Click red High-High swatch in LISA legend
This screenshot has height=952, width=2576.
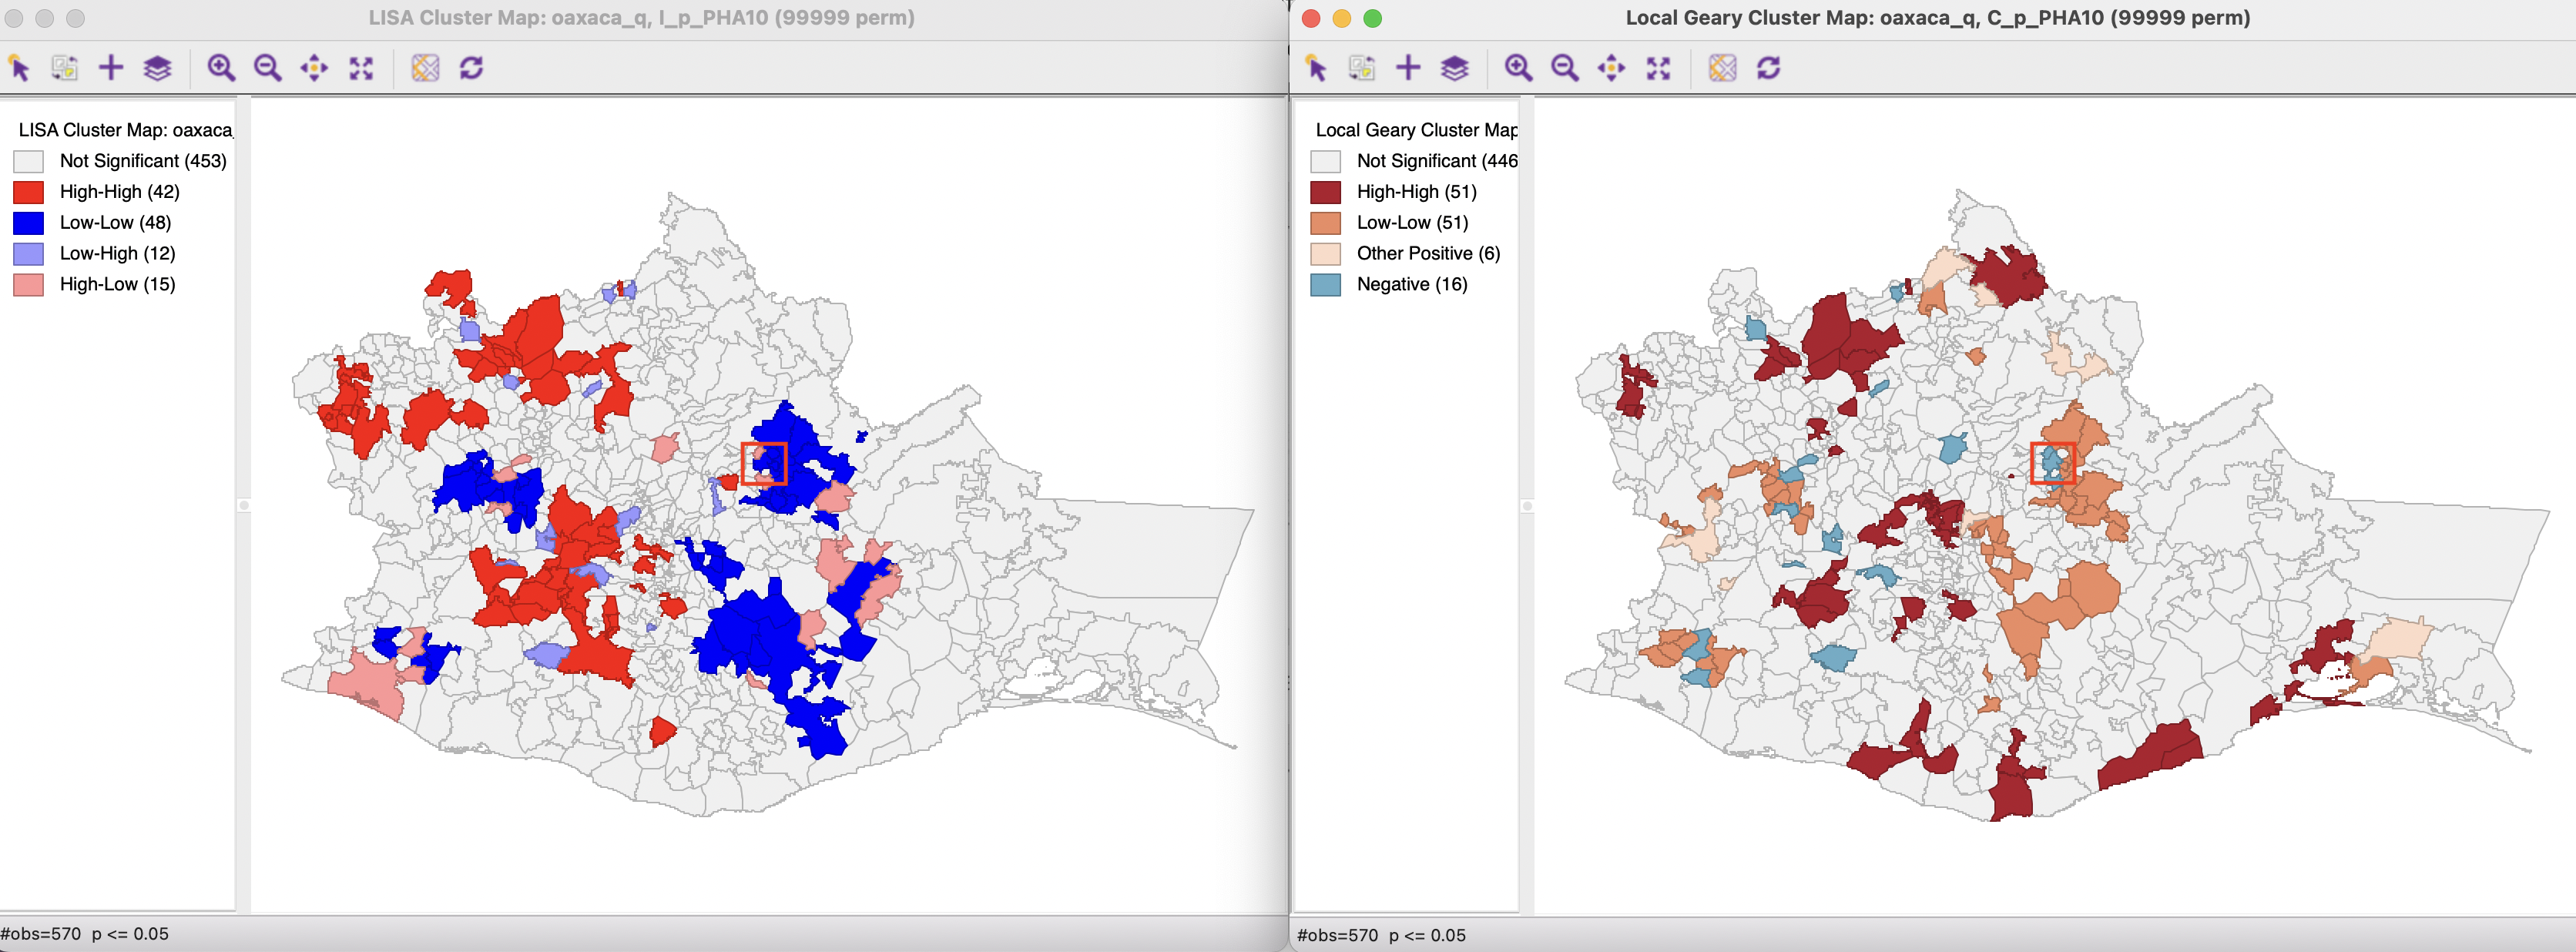click(x=28, y=192)
